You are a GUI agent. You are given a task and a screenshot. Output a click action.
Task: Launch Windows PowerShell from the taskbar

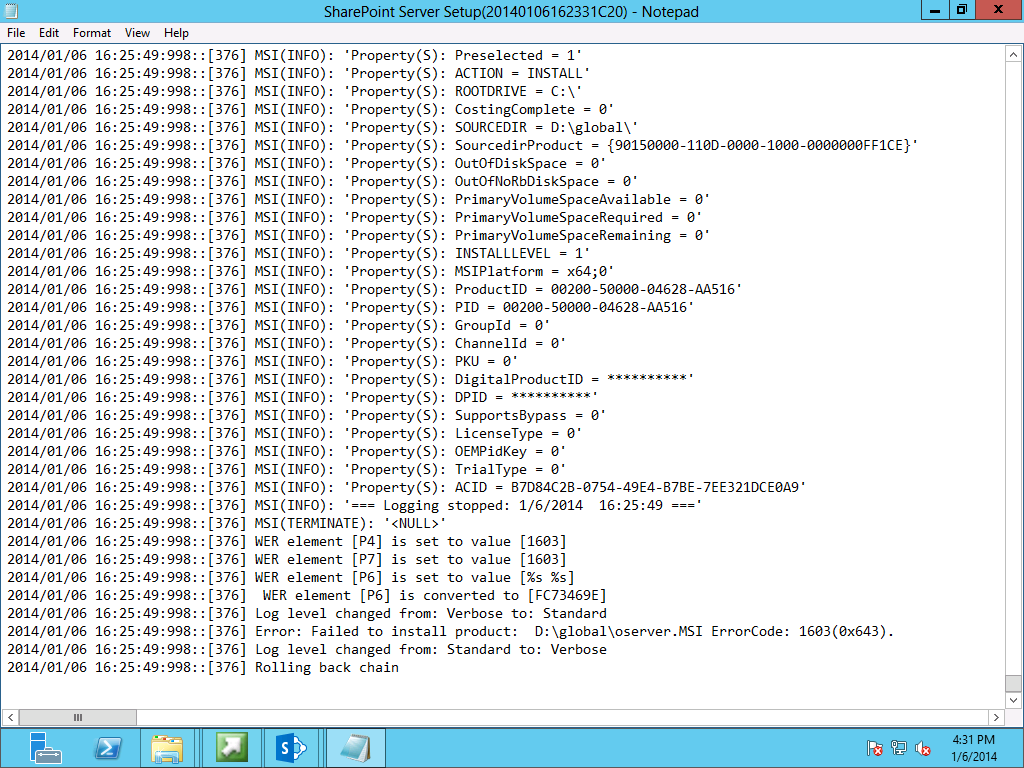tap(107, 747)
